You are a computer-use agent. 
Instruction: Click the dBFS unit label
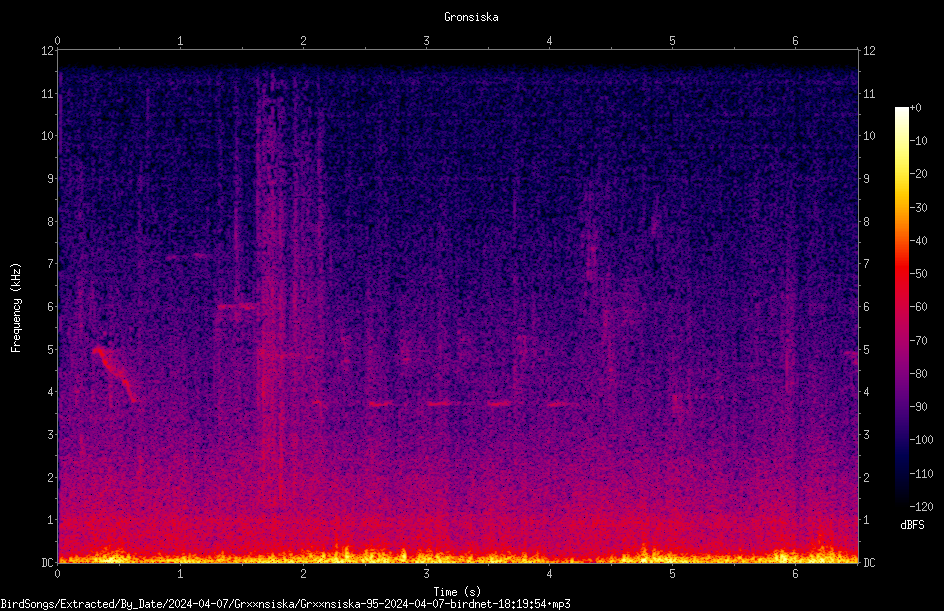tap(912, 525)
